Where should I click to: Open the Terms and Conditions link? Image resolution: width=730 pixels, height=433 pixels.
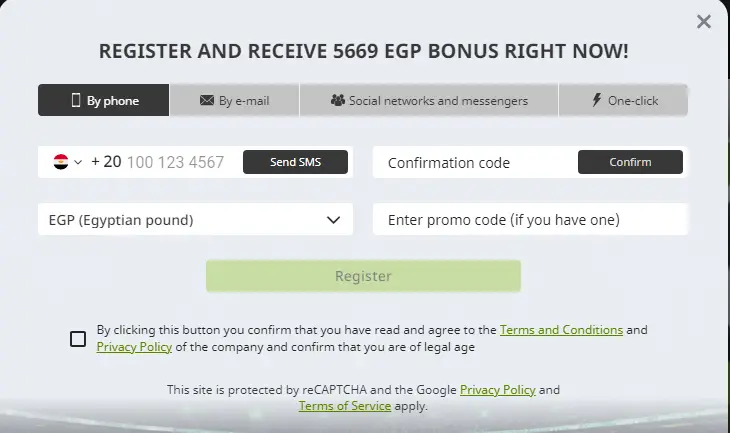561,330
